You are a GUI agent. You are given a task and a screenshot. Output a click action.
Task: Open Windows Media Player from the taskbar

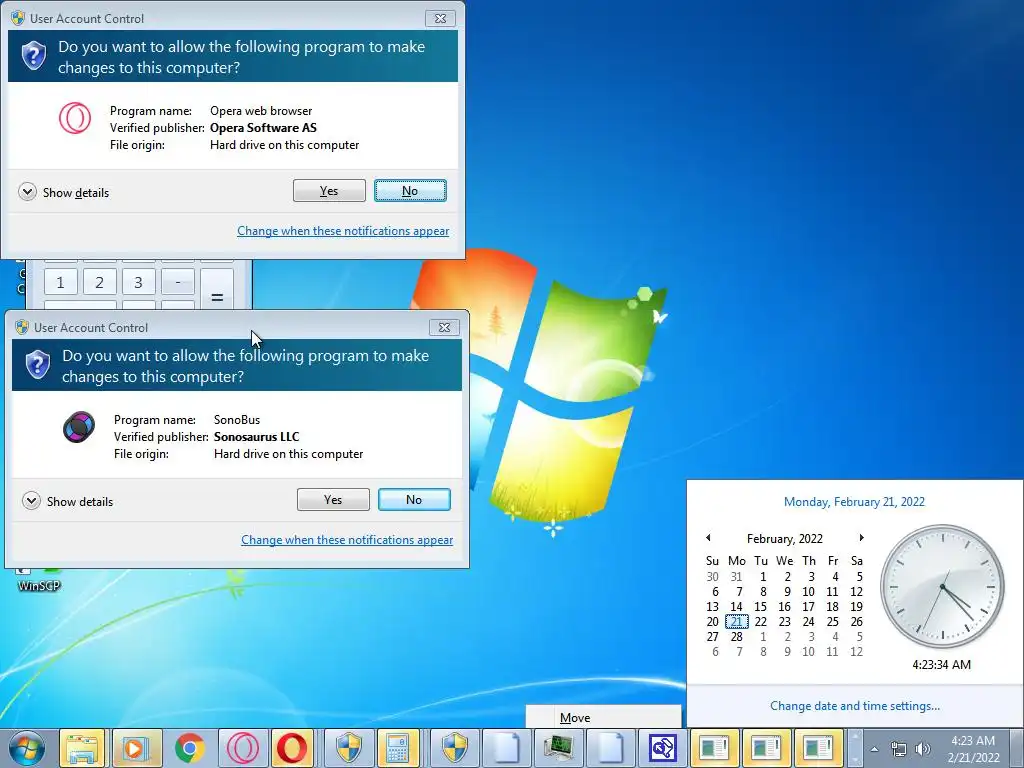click(x=136, y=748)
